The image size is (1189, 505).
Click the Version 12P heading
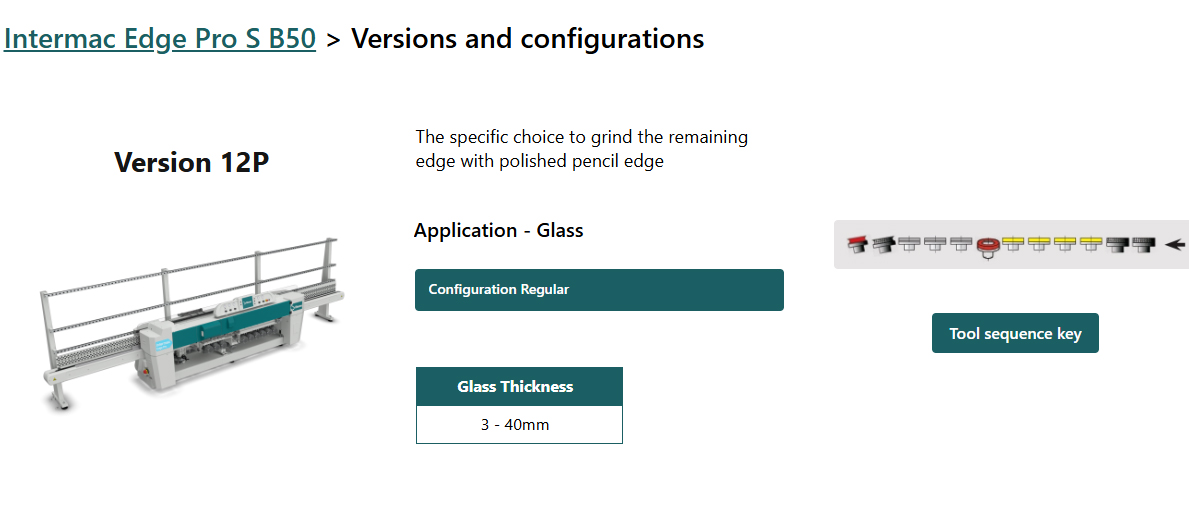[x=192, y=162]
